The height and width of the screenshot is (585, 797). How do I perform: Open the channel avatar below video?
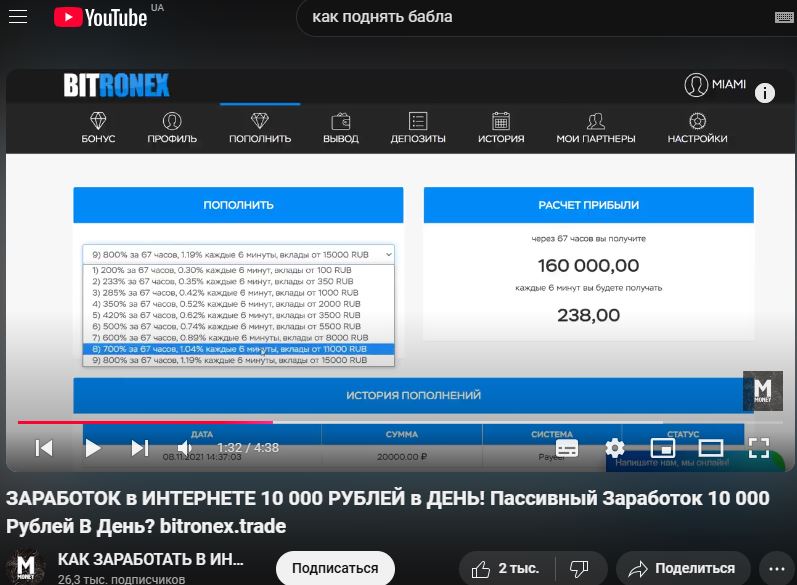pos(25,567)
